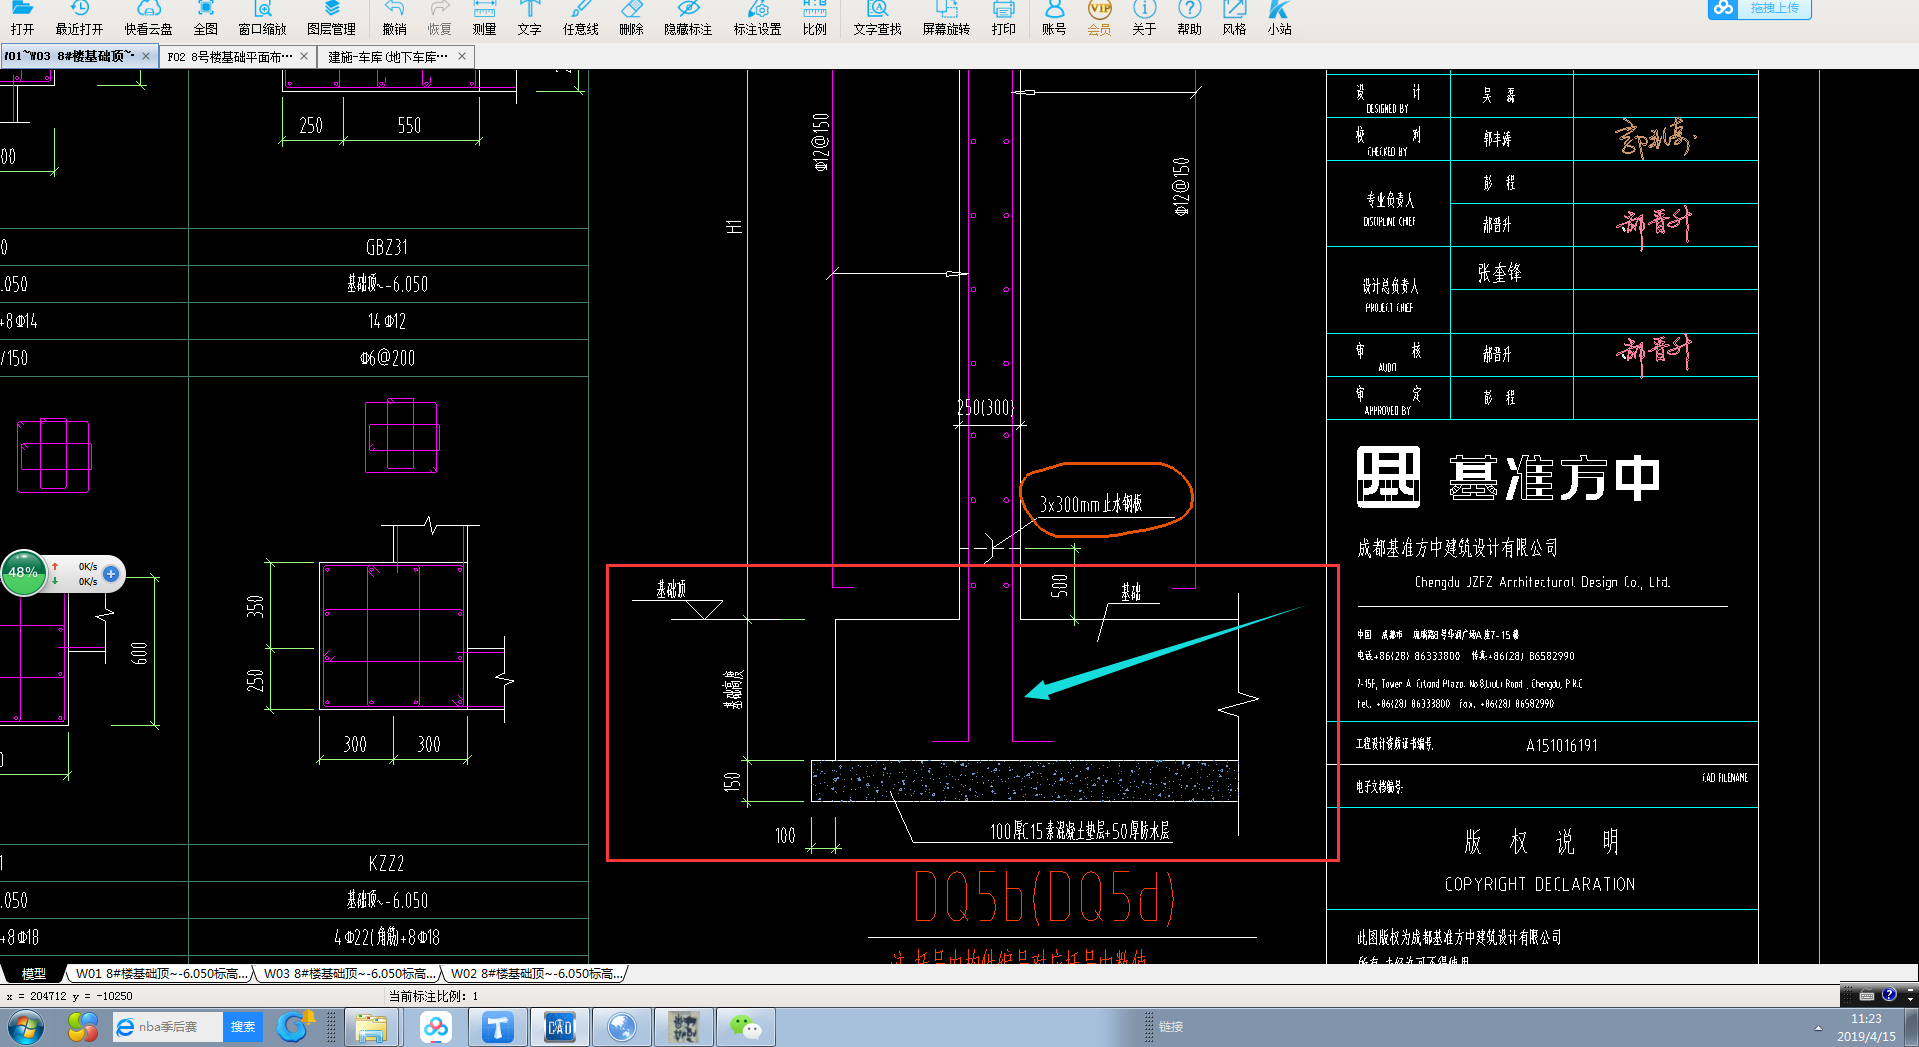Switch to the W01~W03 8#楼基础顶 document tab
1919x1047 pixels.
[69, 56]
